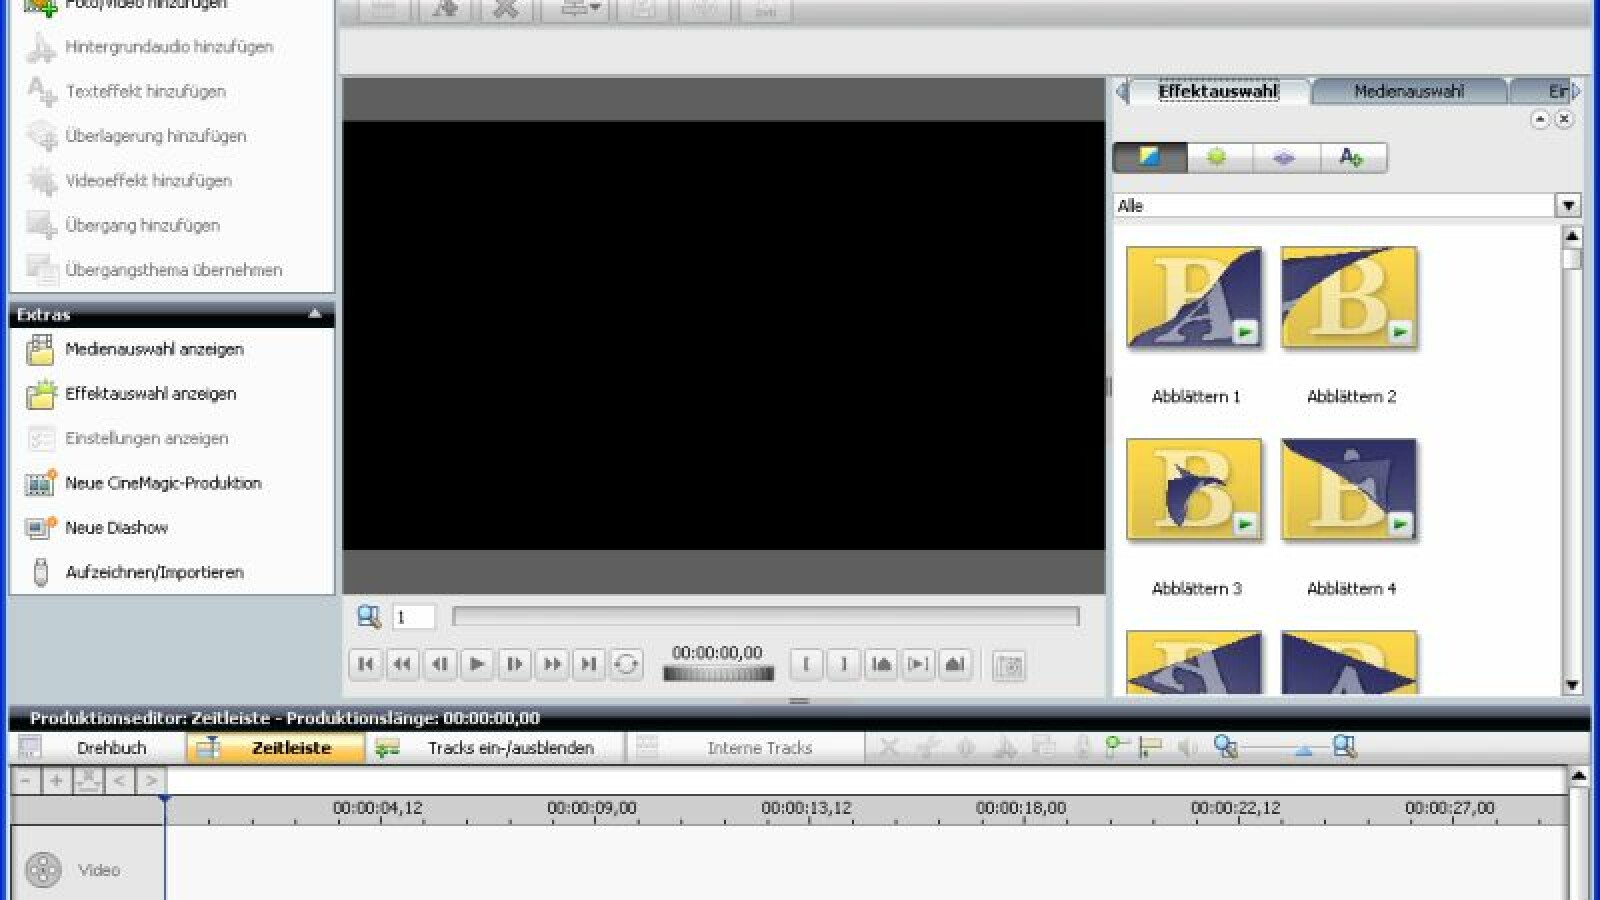Click Aufzeichnen/Importieren in Extras

tap(154, 572)
